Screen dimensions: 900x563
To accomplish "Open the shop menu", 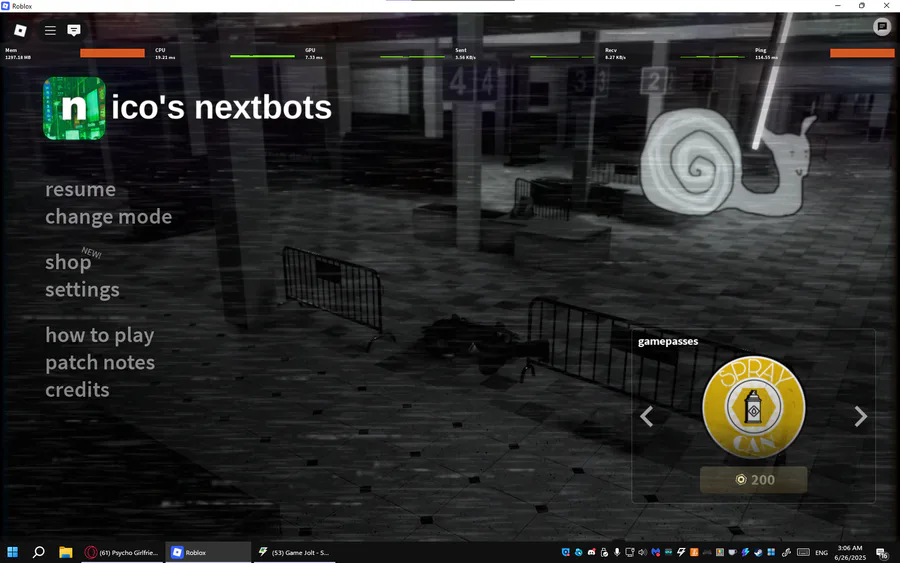I will tap(68, 262).
